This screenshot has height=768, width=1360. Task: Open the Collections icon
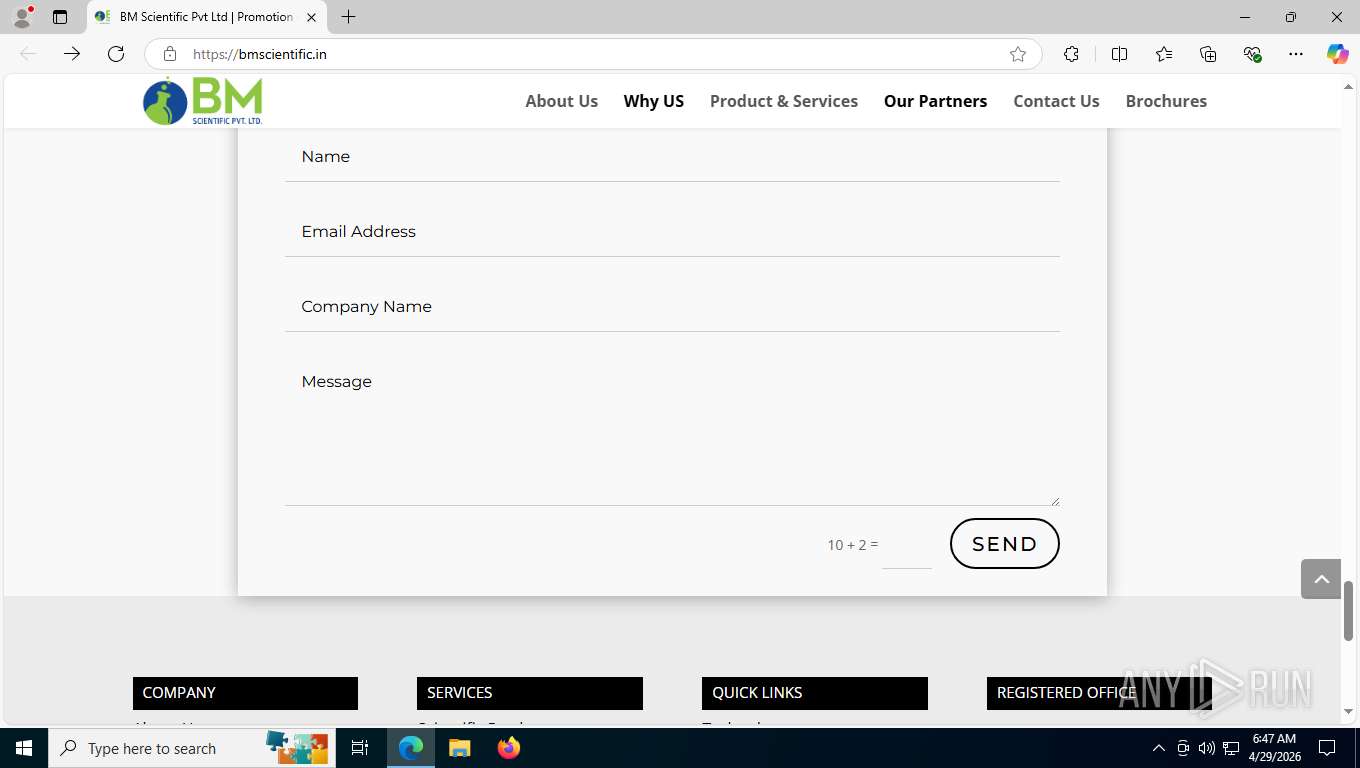(x=1208, y=54)
